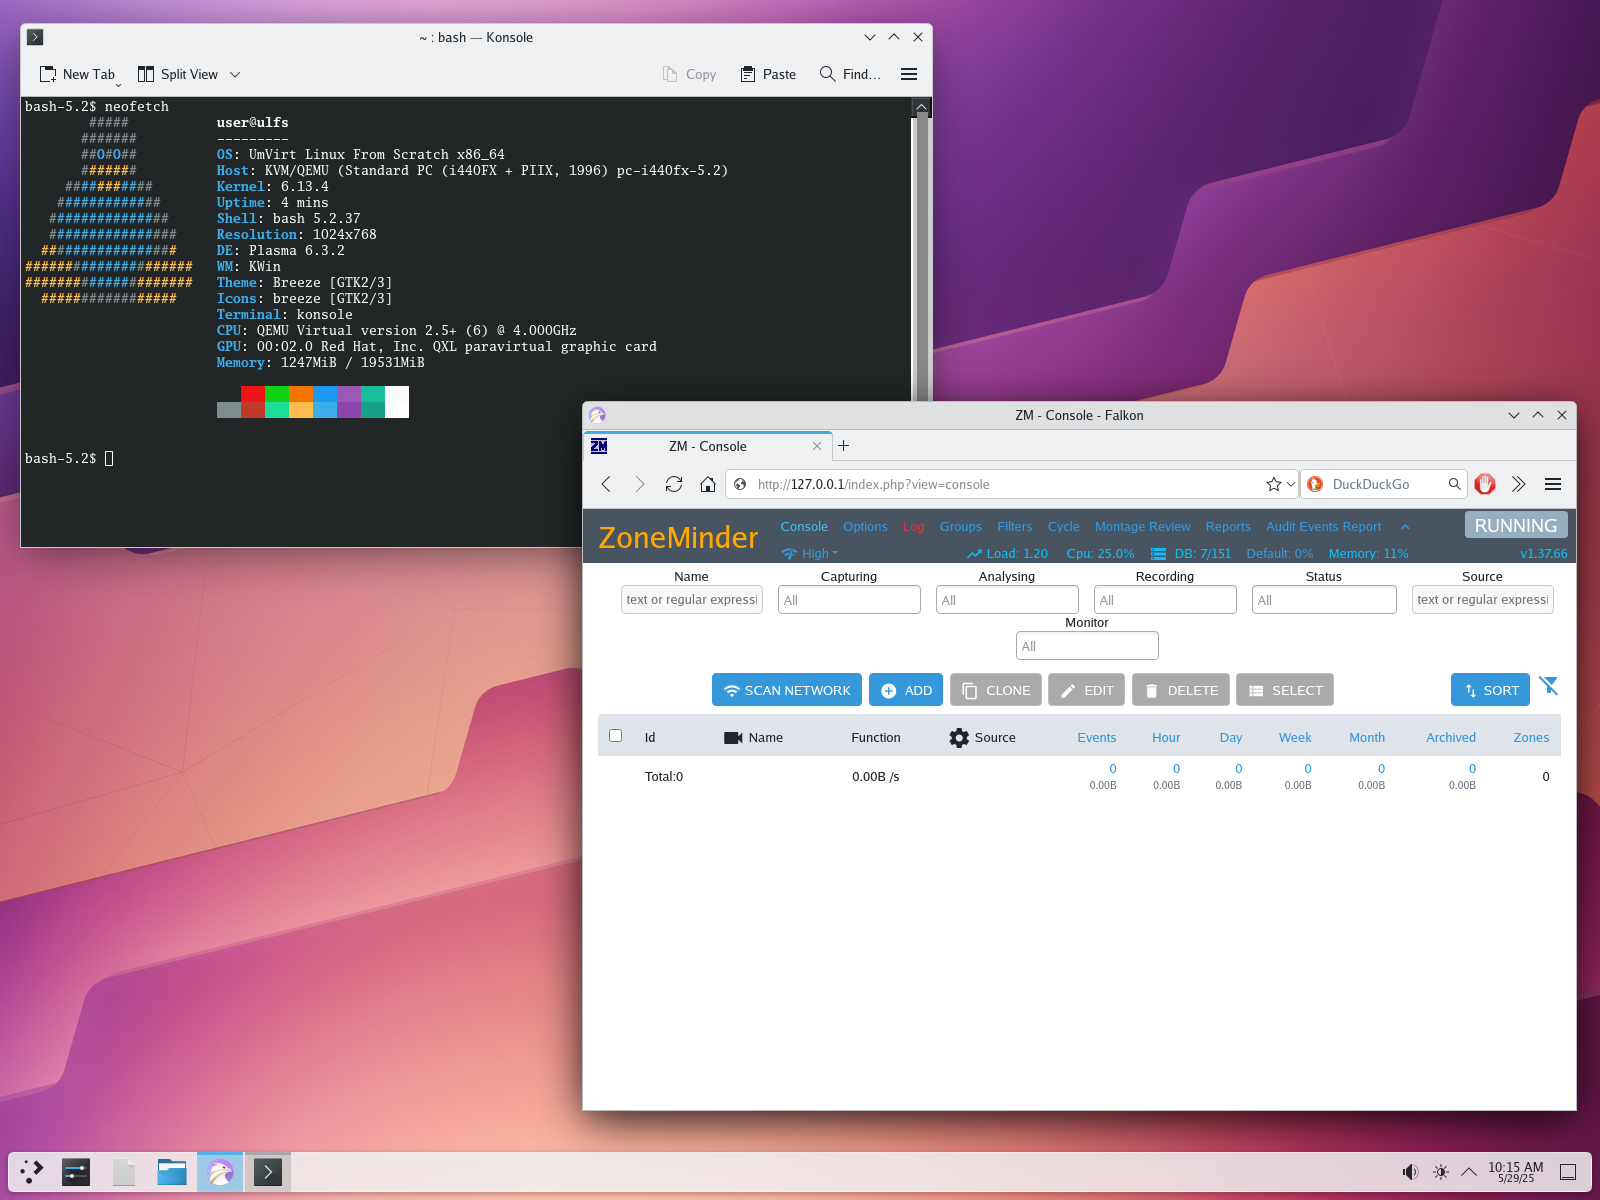
Task: Expand the Split View dropdown arrow
Action: coord(235,74)
